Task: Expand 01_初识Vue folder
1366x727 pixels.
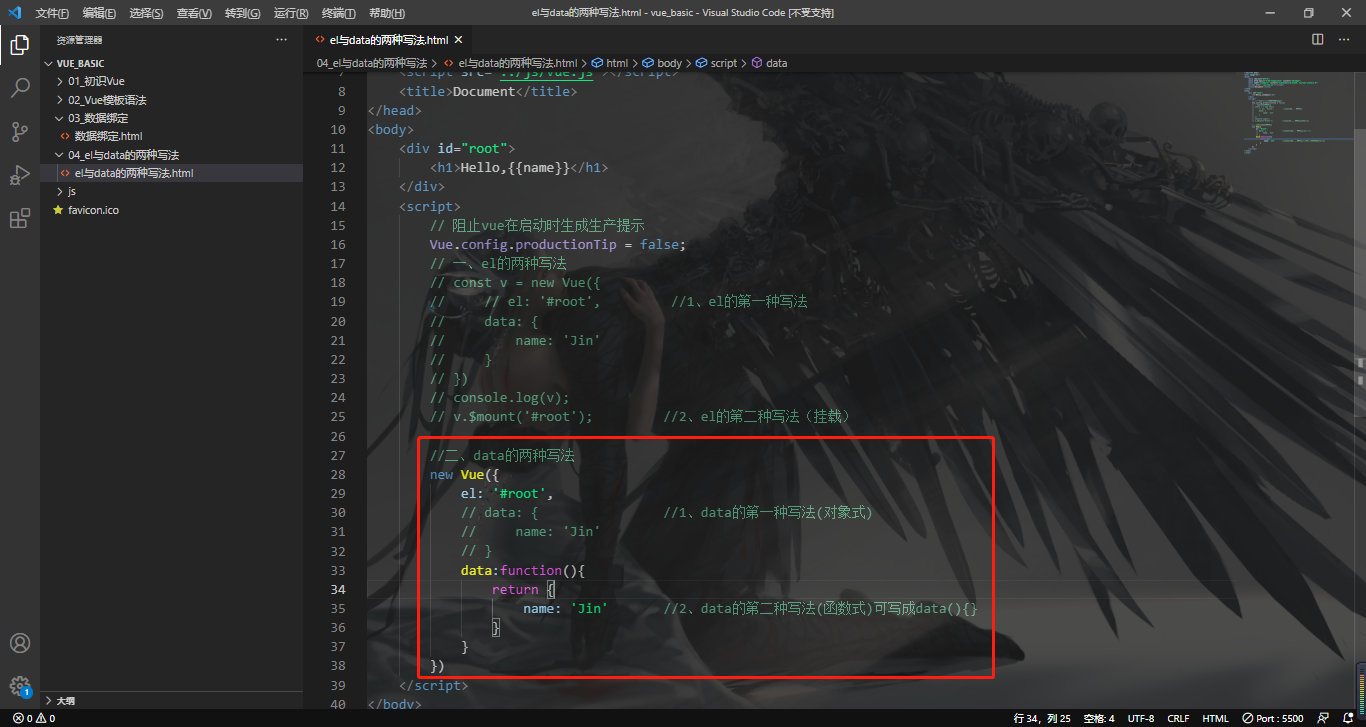Action: click(171, 81)
